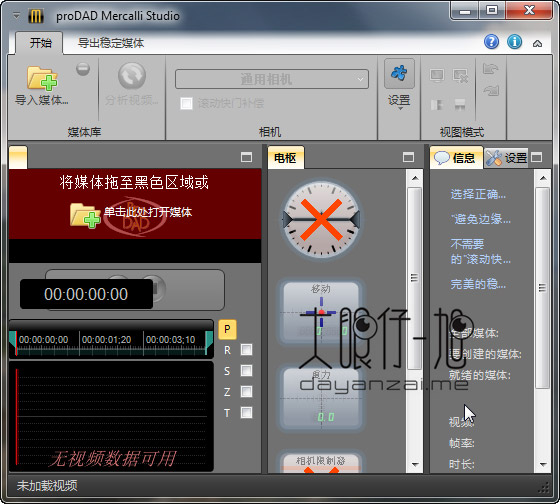The image size is (560, 504).
Task: Select the 设置 panel tab with tools icon
Action: 506,158
